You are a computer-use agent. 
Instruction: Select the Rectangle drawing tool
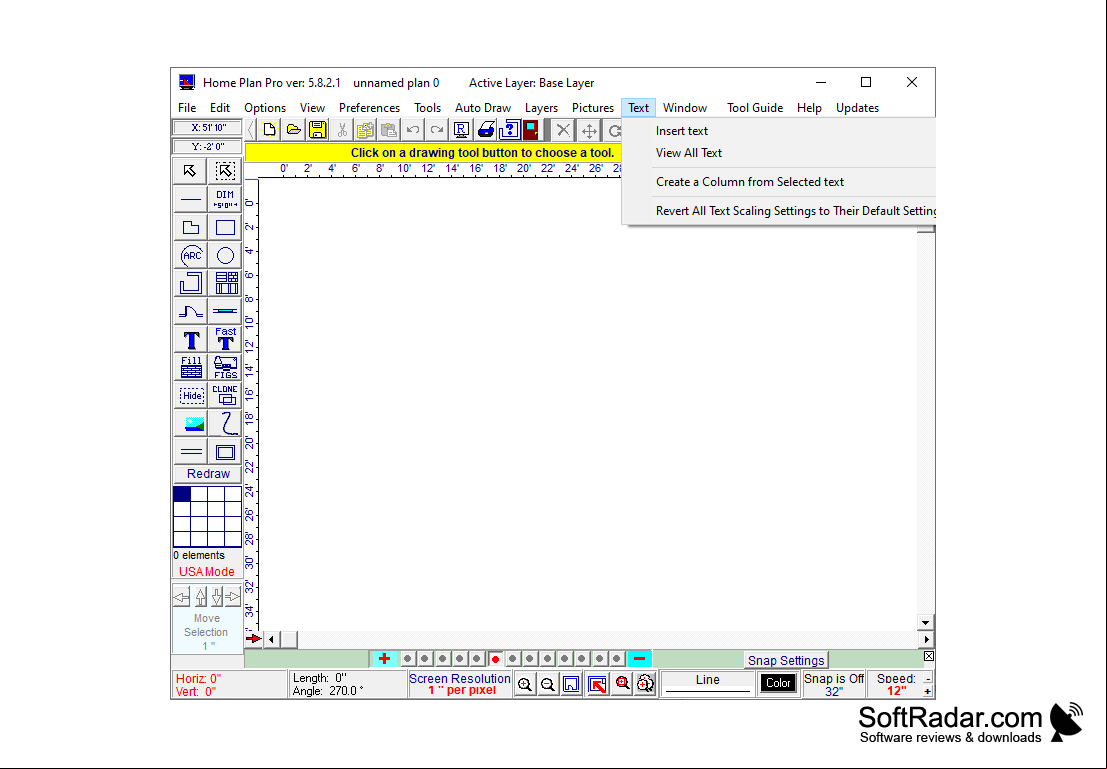225,227
